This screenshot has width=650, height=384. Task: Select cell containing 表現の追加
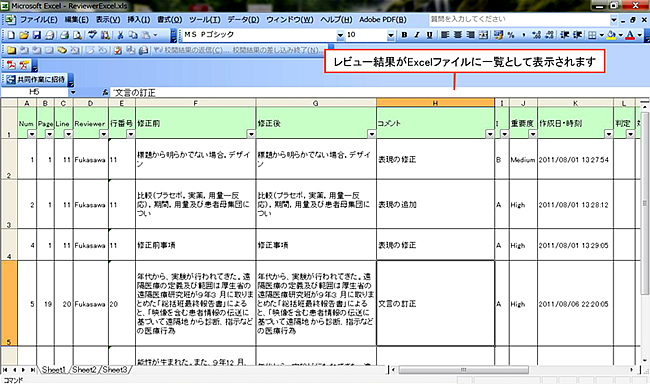(x=435, y=204)
